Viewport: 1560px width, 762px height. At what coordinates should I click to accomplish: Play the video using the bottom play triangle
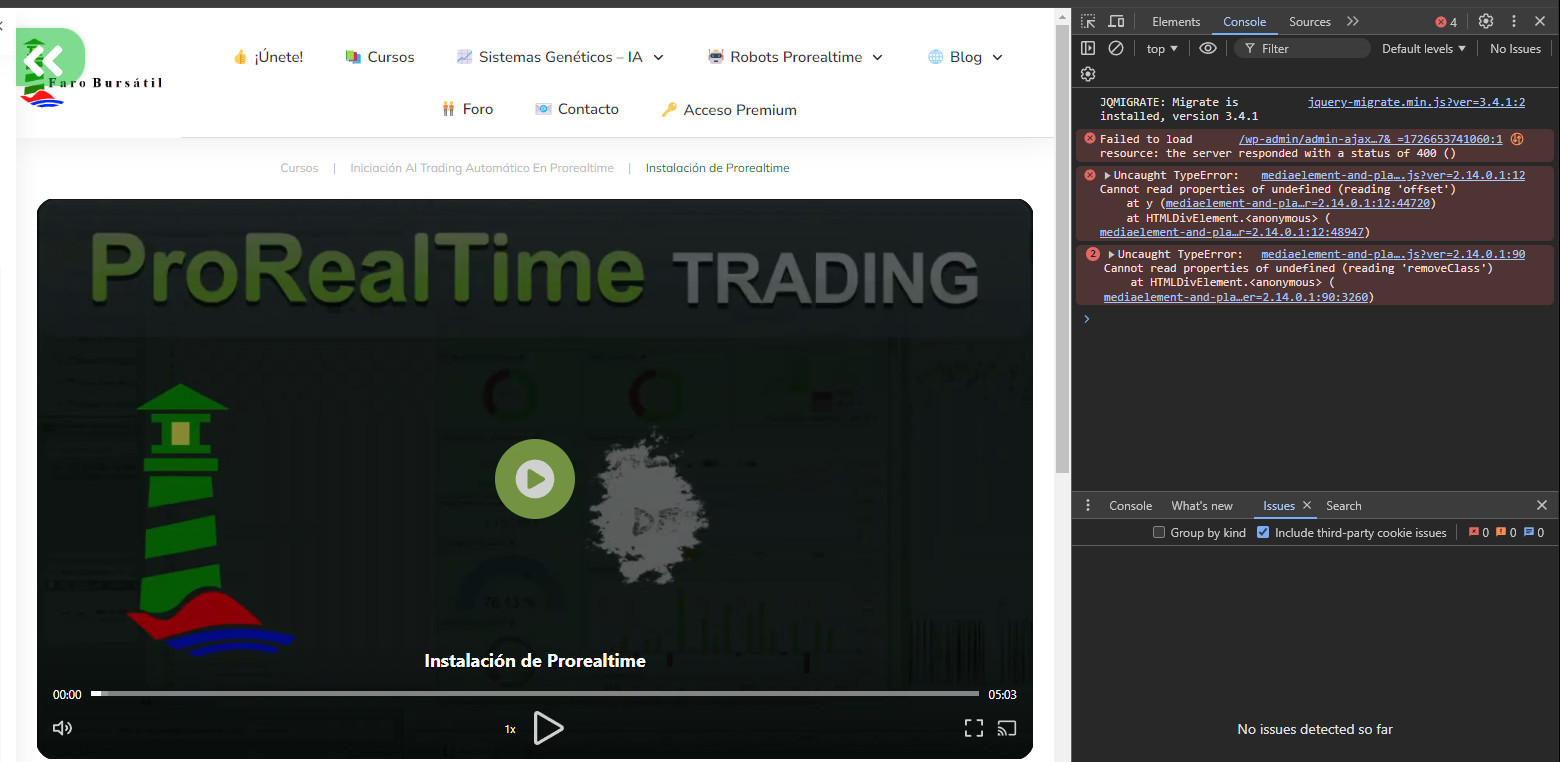click(548, 728)
